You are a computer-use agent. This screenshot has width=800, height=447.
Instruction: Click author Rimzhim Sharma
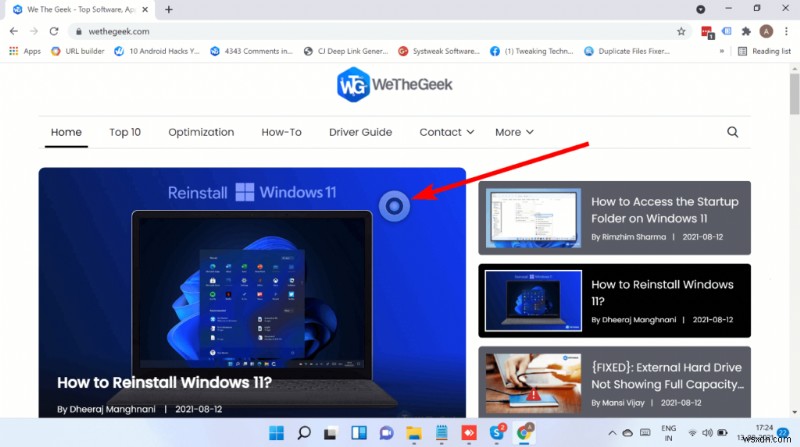click(x=634, y=237)
